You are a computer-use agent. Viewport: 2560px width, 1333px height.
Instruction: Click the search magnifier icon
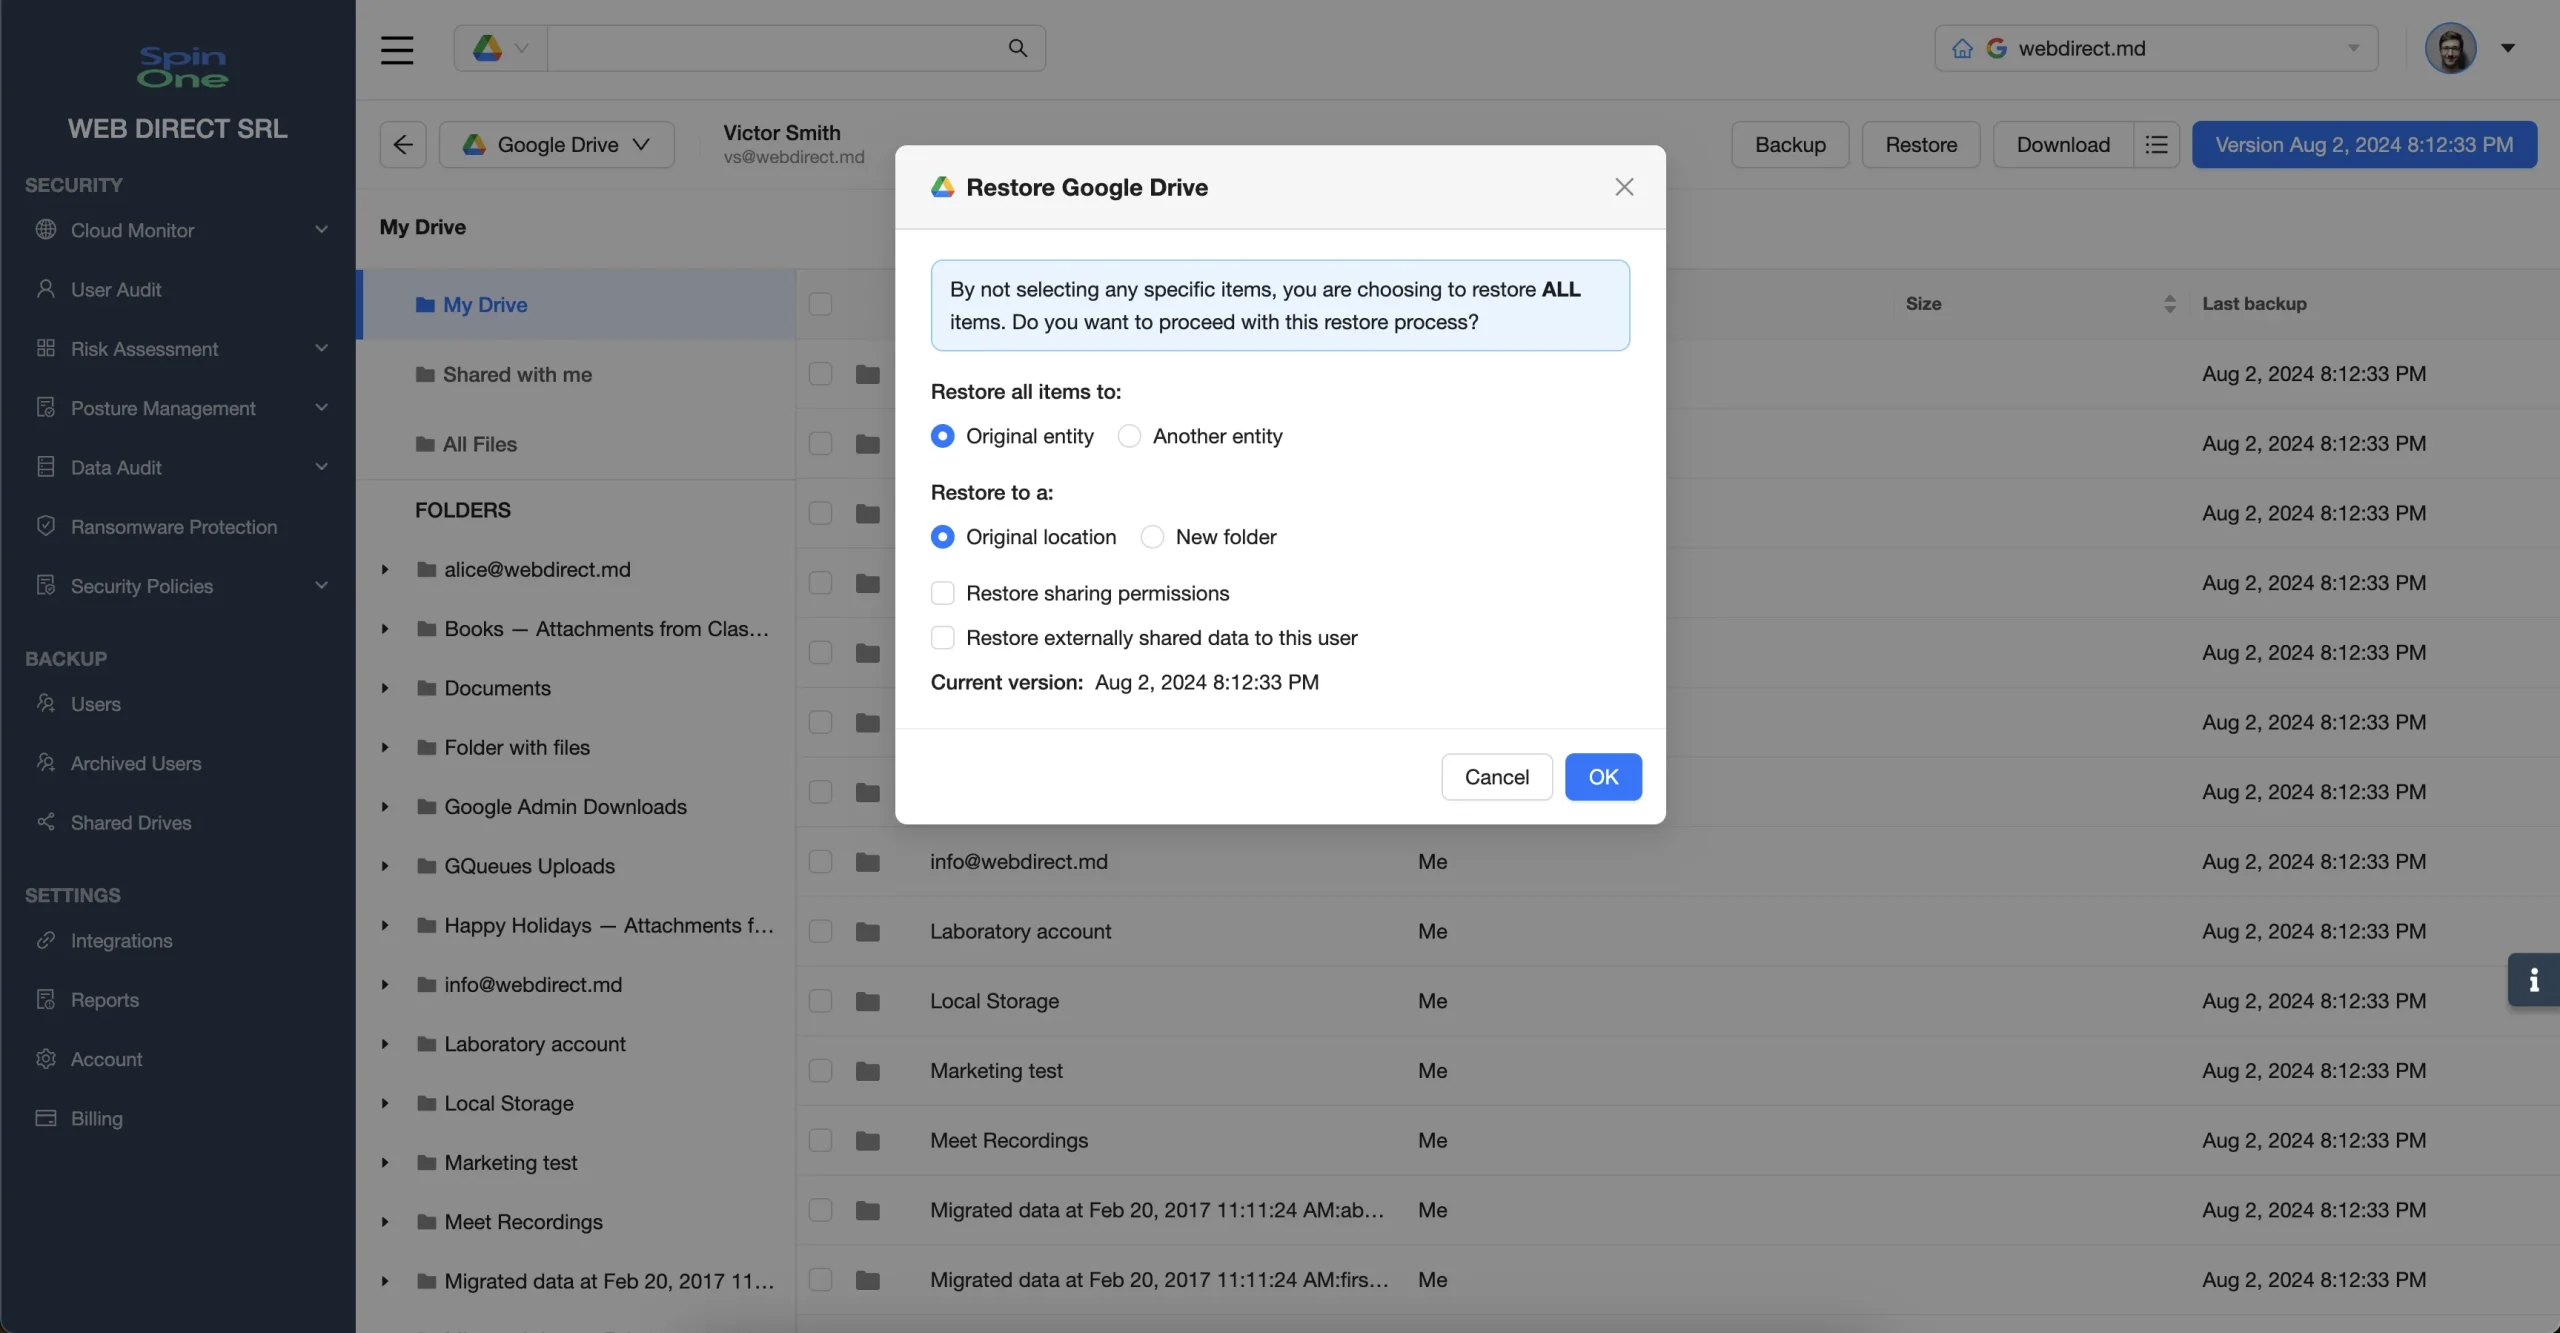pos(1017,48)
